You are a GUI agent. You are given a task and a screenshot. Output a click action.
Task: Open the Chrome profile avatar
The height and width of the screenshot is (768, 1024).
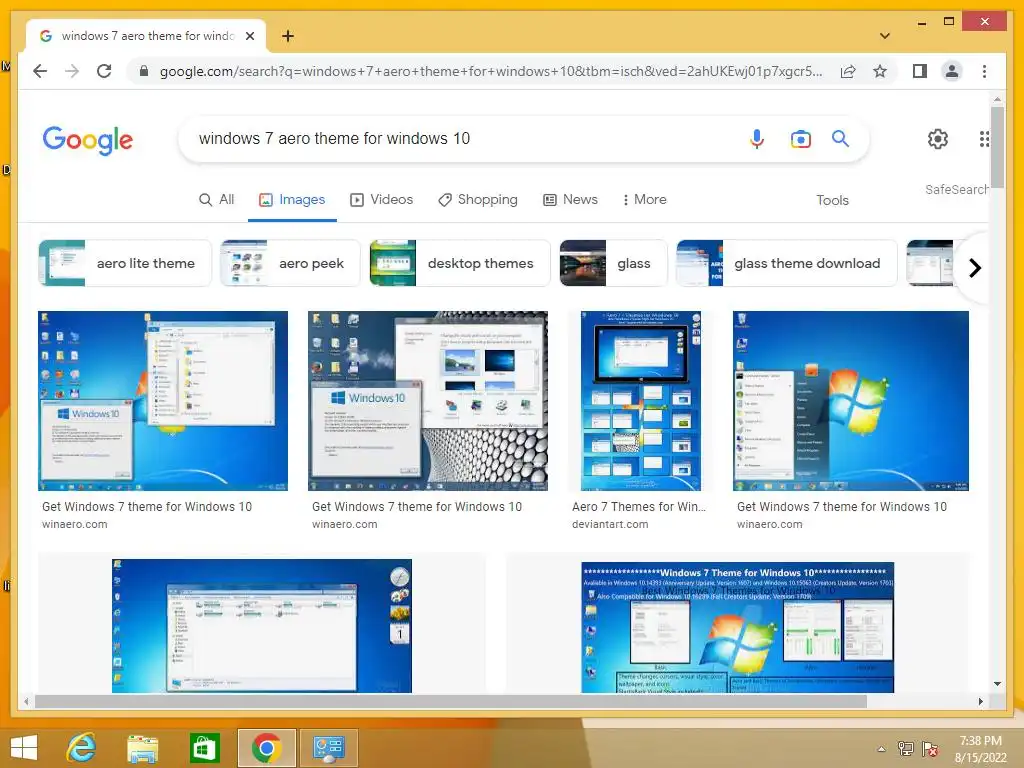952,71
